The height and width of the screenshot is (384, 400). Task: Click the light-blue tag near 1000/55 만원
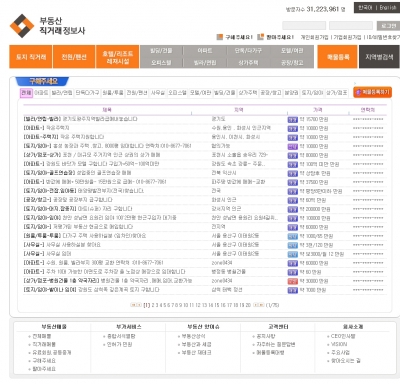(x=292, y=236)
